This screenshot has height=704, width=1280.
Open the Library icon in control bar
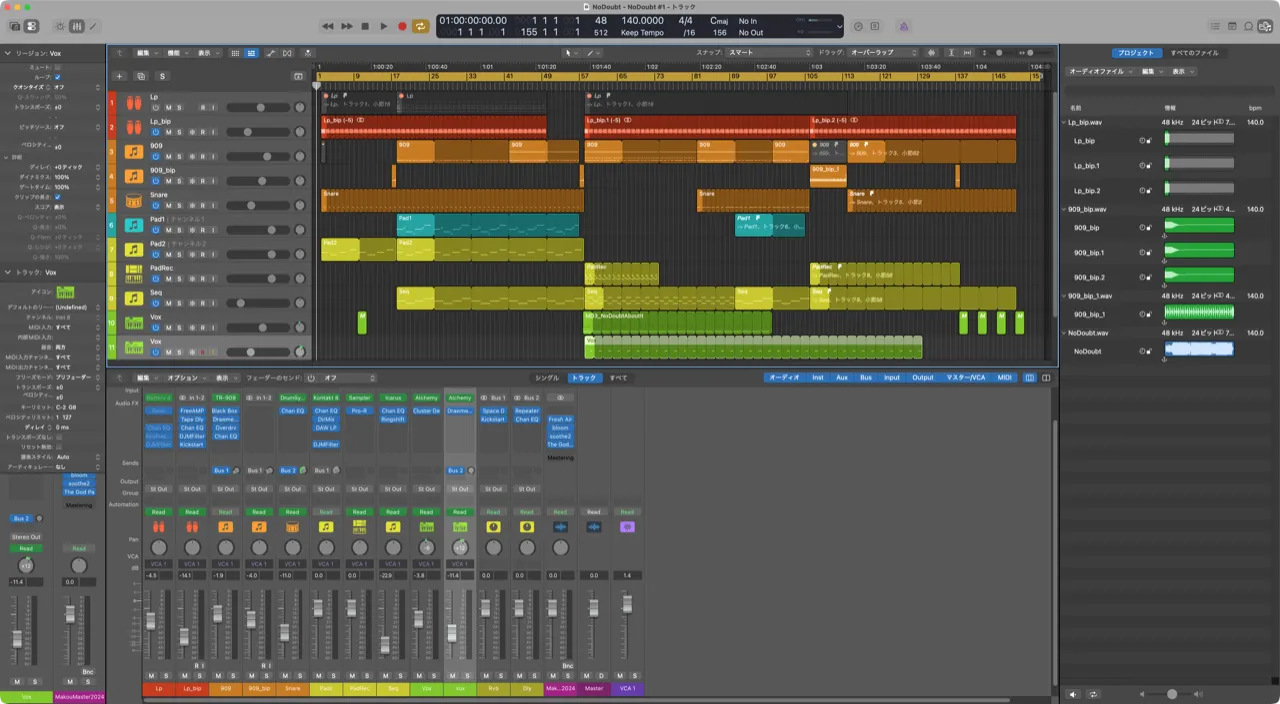(x=14, y=26)
